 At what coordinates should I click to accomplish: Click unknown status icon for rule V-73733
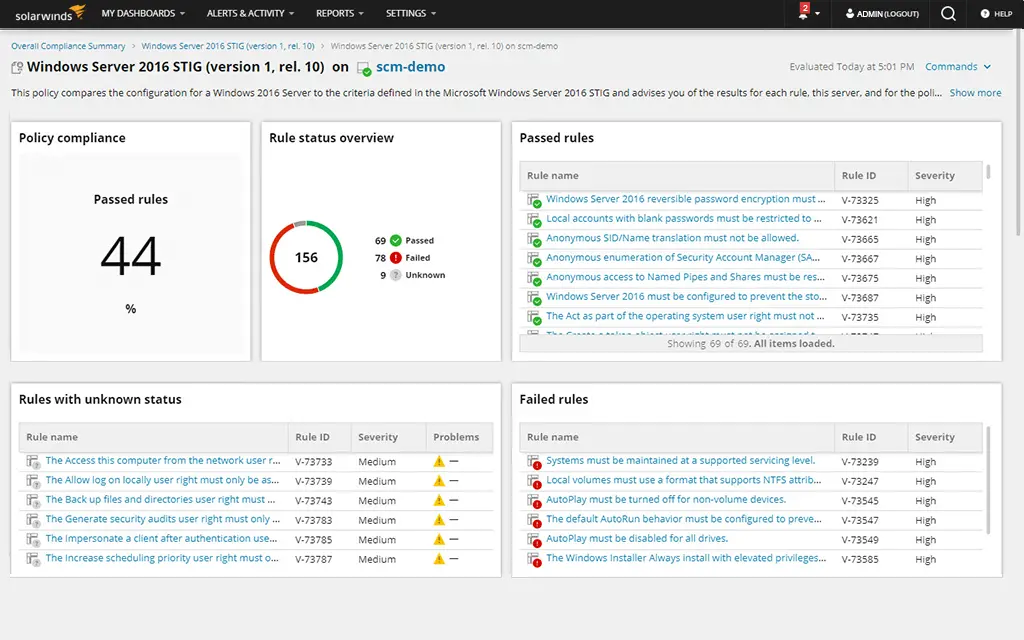33,462
